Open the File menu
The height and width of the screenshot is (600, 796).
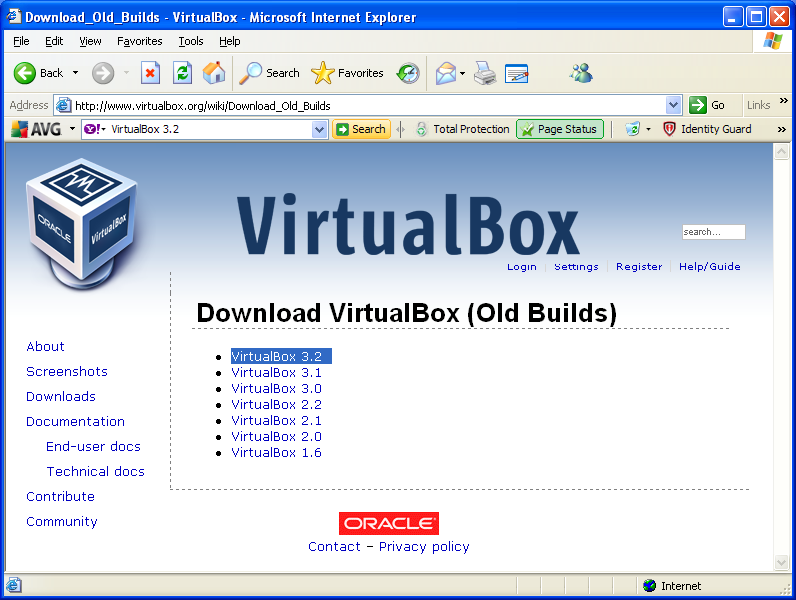click(21, 41)
